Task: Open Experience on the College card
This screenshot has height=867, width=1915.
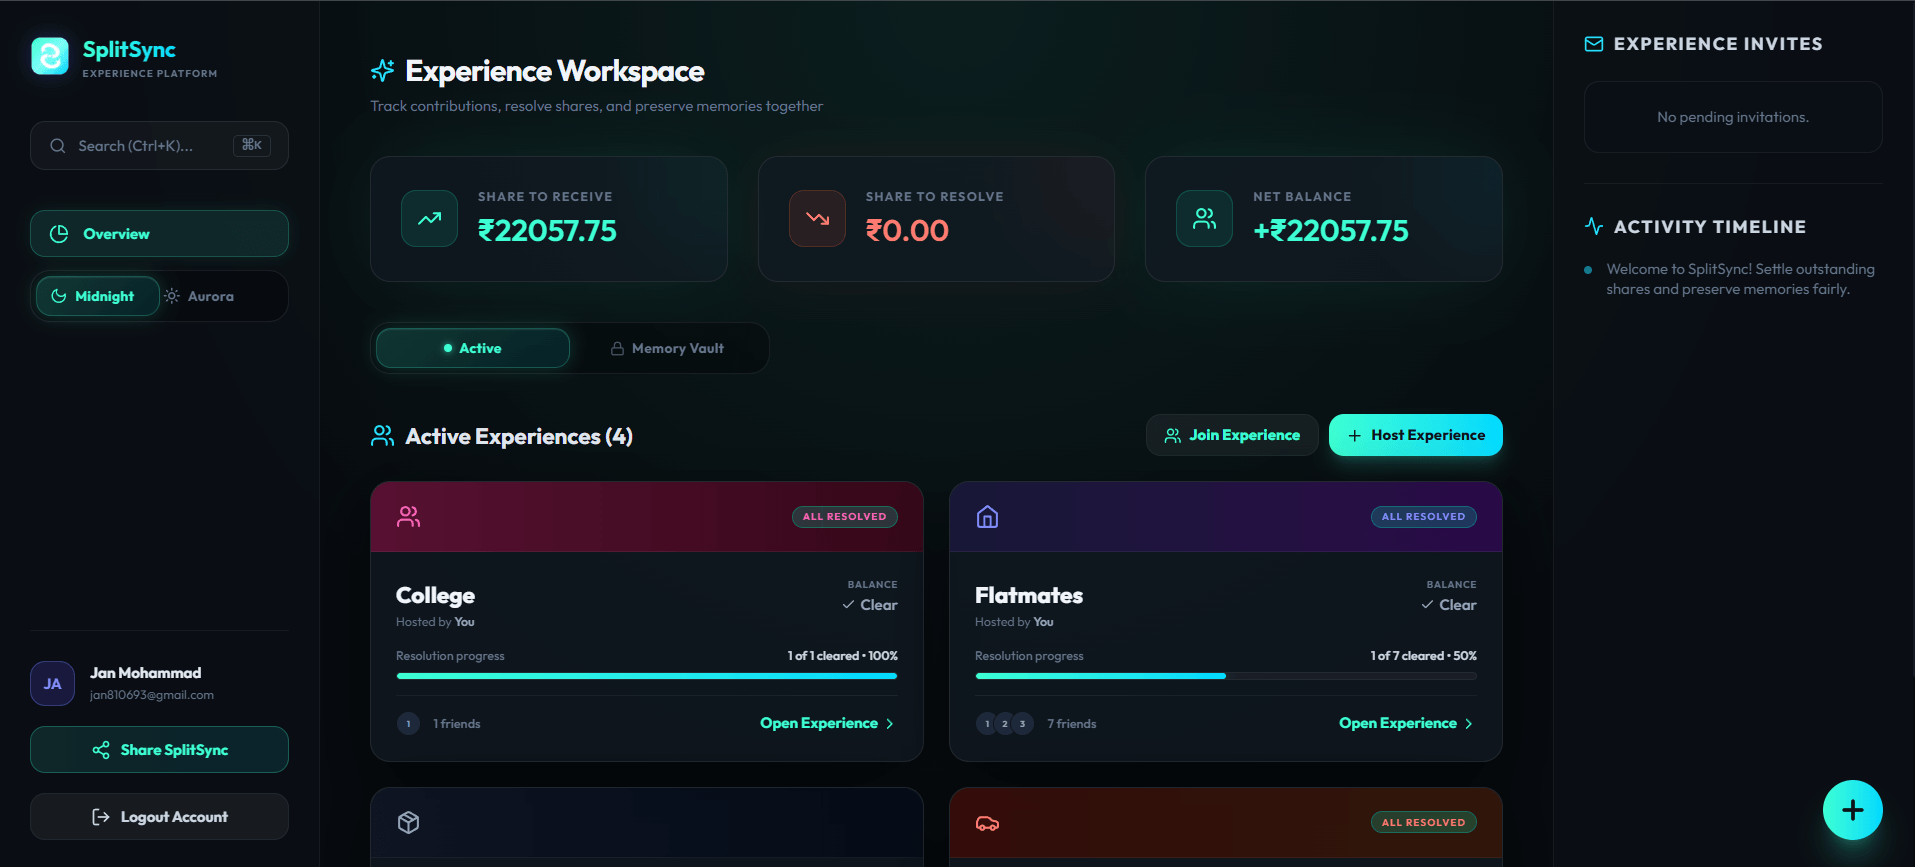Action: tap(827, 723)
